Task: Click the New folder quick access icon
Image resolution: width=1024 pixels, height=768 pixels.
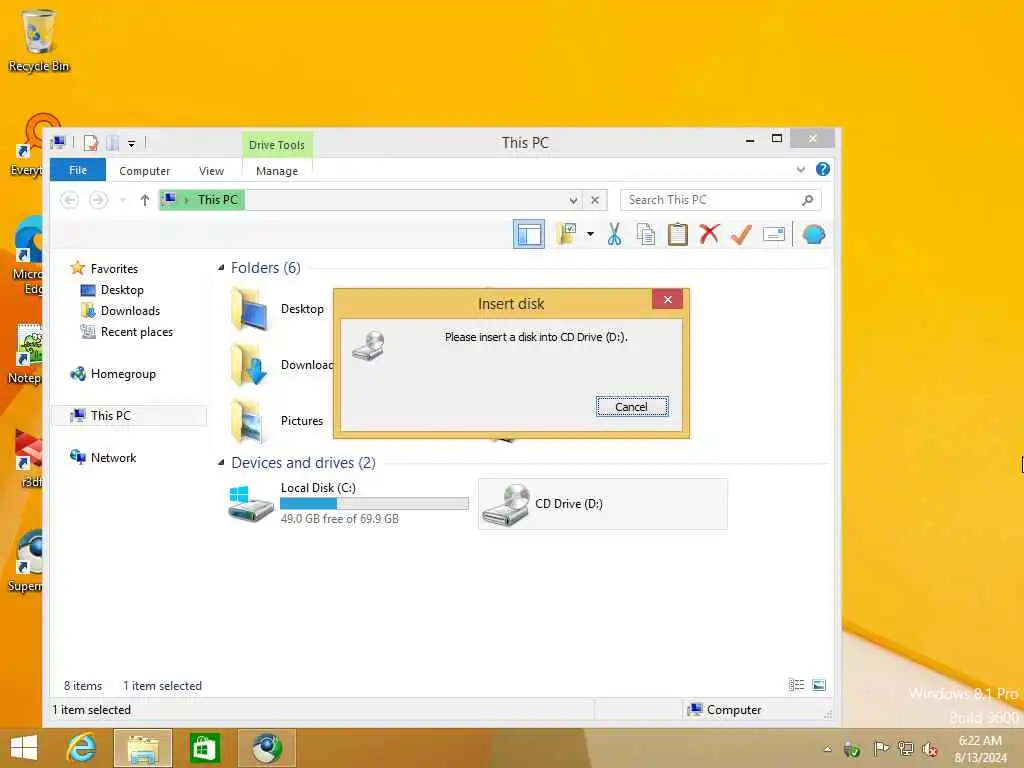Action: pyautogui.click(x=112, y=142)
